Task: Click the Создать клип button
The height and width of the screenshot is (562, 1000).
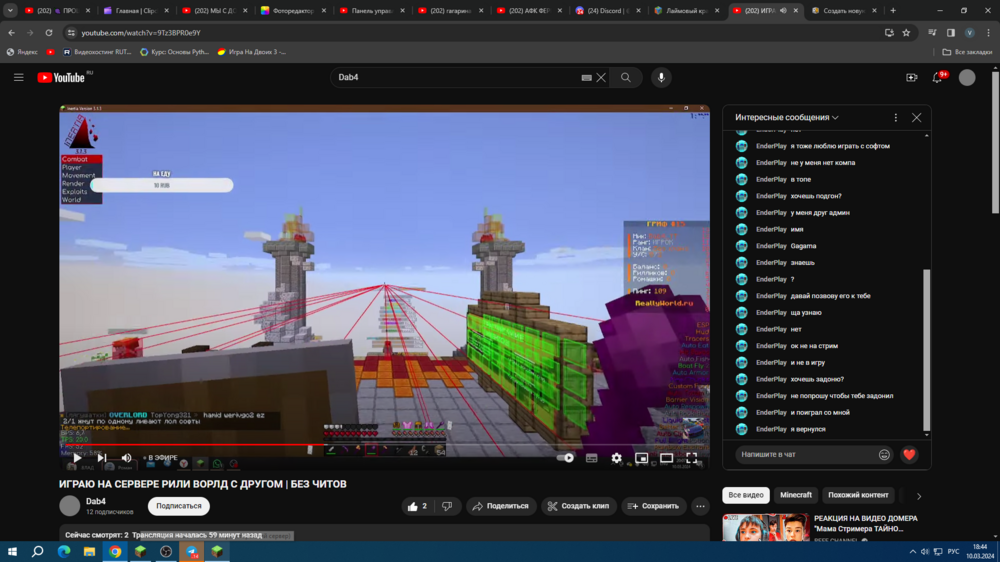Action: pyautogui.click(x=578, y=507)
